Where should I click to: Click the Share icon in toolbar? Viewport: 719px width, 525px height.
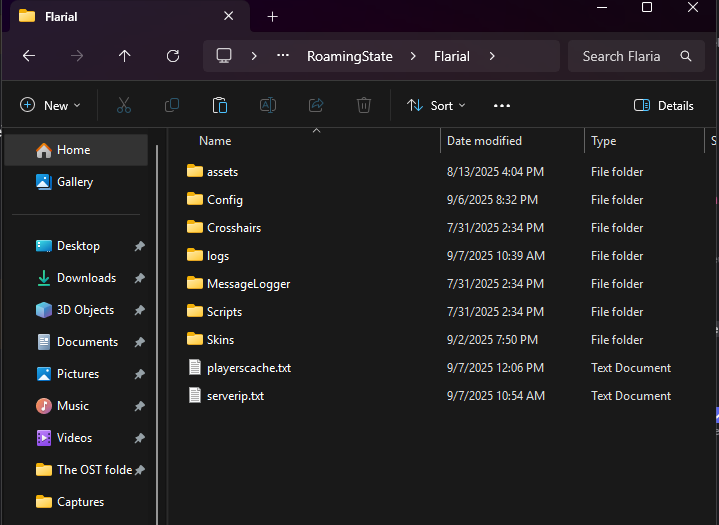tap(316, 105)
